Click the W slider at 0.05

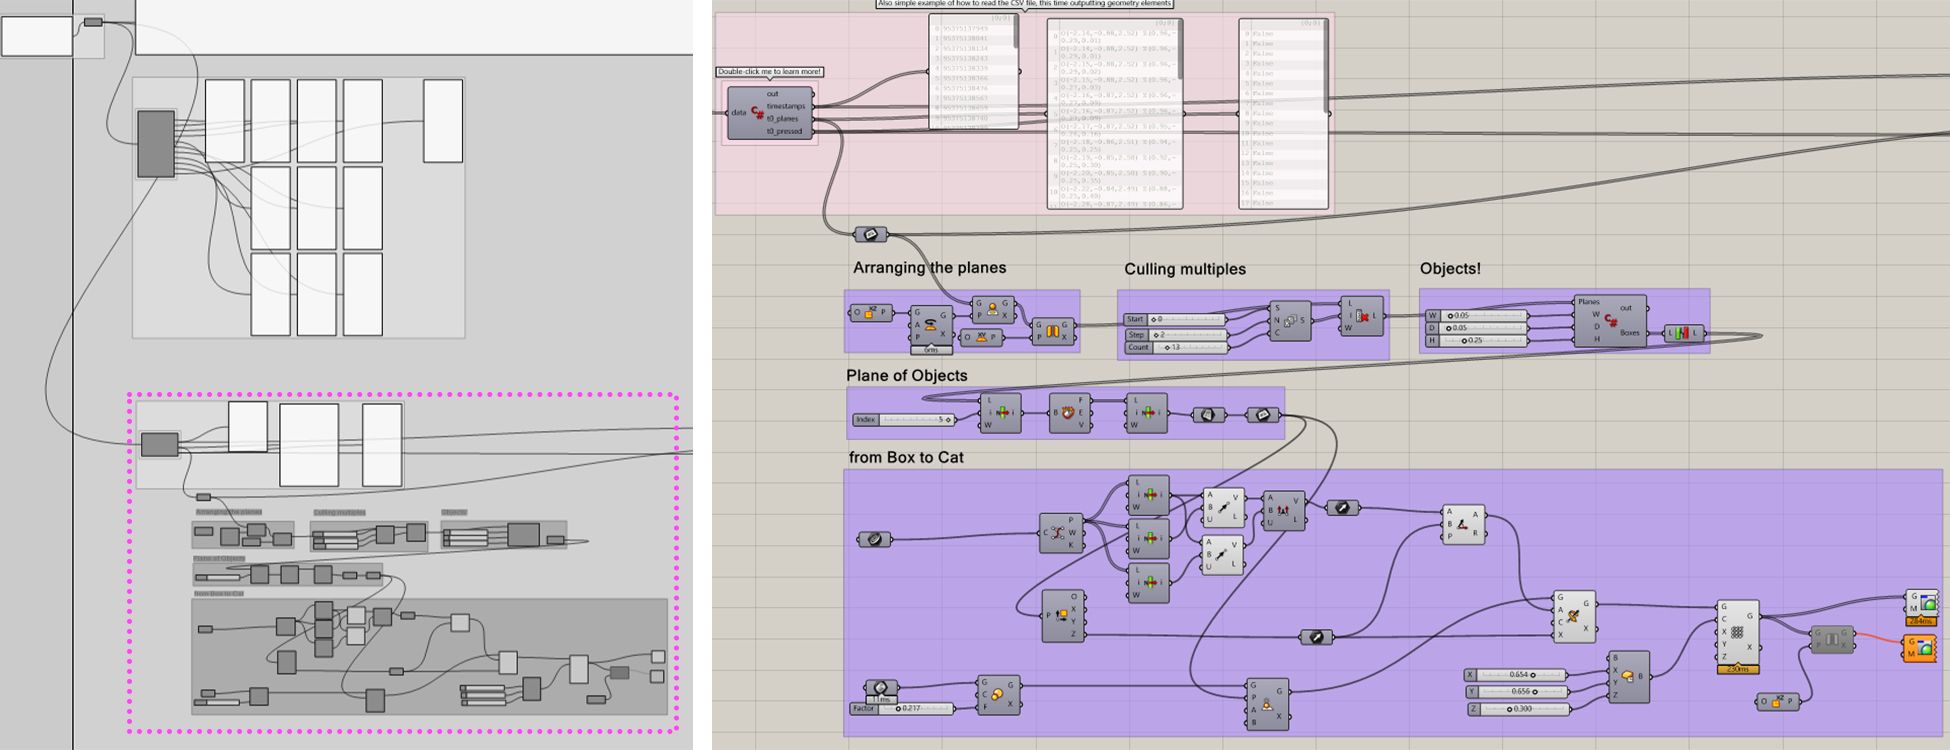[x=1477, y=316]
